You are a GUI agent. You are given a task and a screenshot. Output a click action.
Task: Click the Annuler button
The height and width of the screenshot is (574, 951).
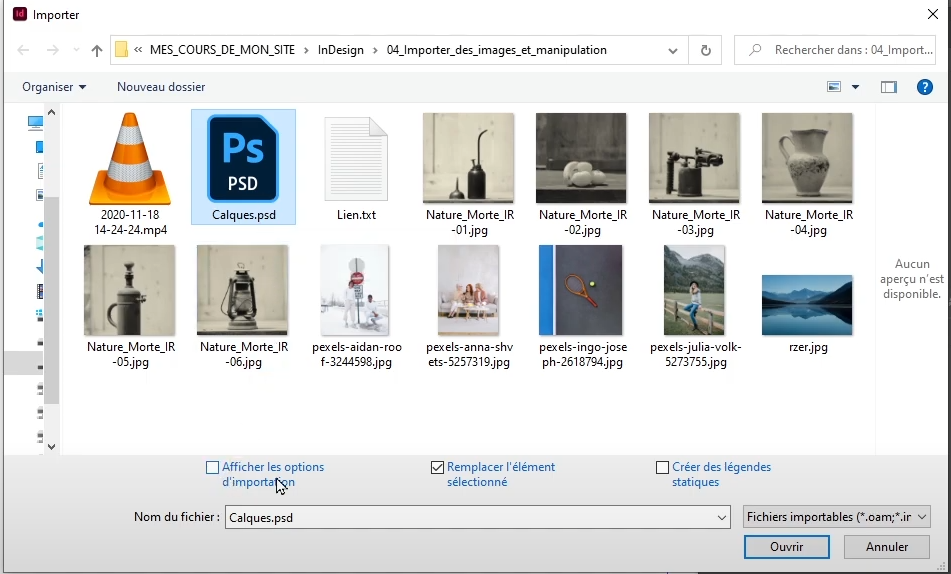tap(886, 547)
